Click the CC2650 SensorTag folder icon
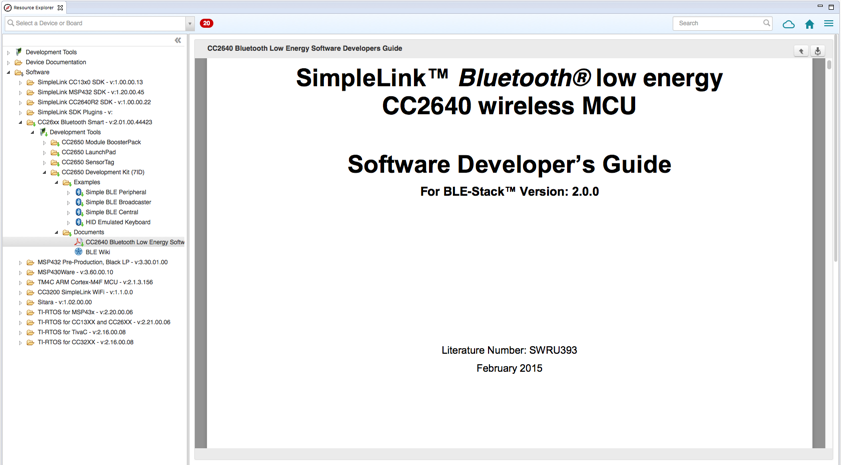The image size is (841, 465). (x=55, y=162)
